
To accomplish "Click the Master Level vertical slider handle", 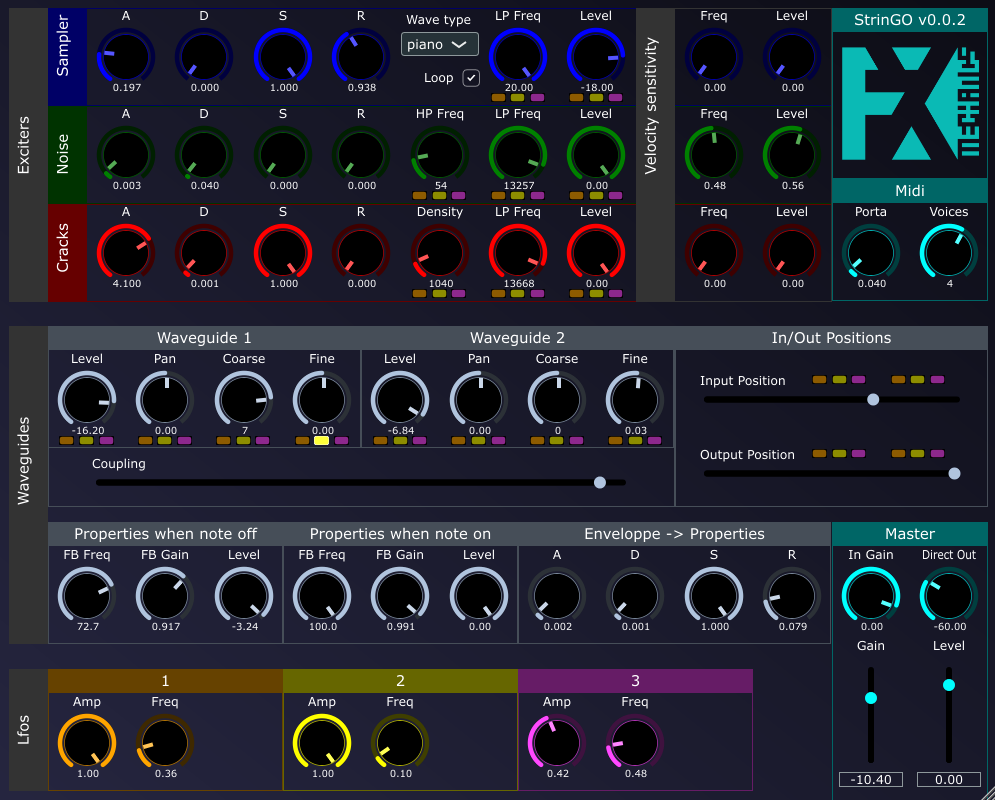I will 949,685.
